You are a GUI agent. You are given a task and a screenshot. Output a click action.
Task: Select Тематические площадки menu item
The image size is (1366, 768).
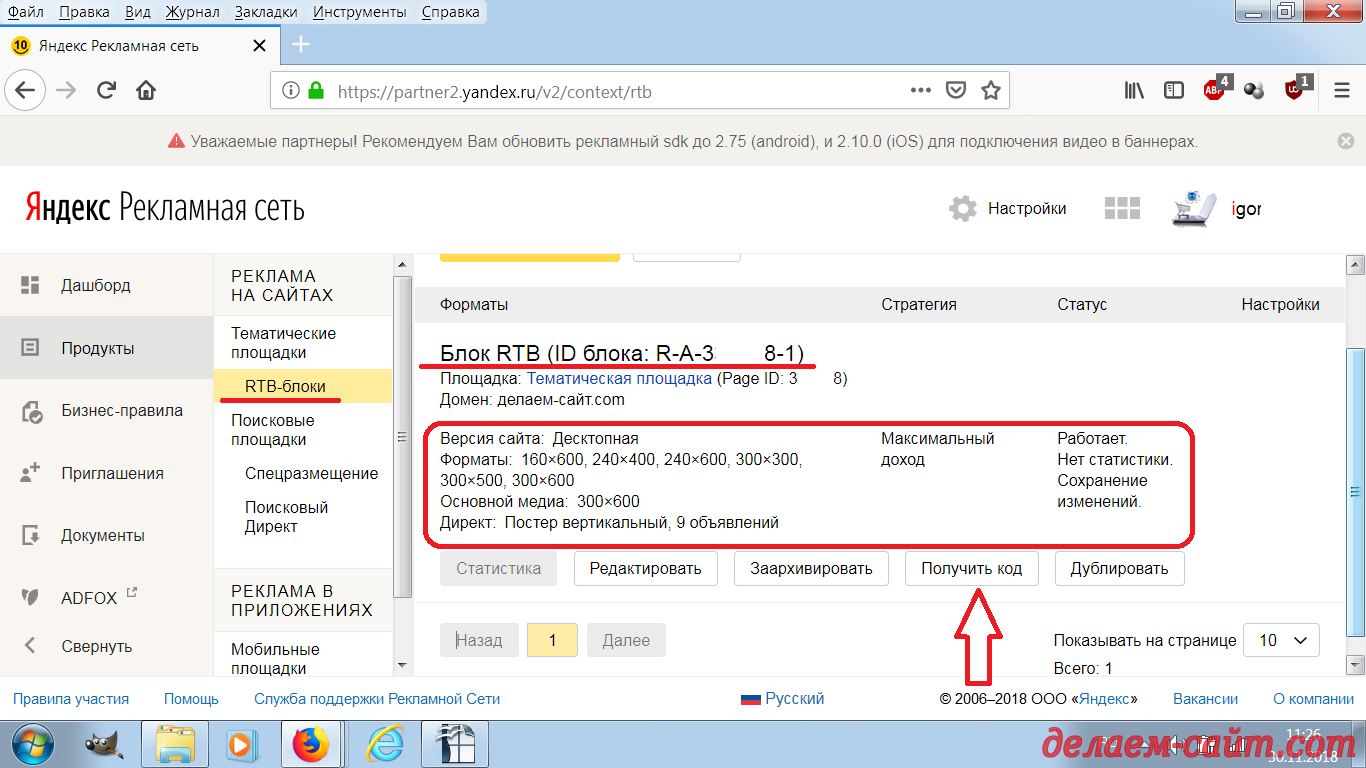(284, 343)
